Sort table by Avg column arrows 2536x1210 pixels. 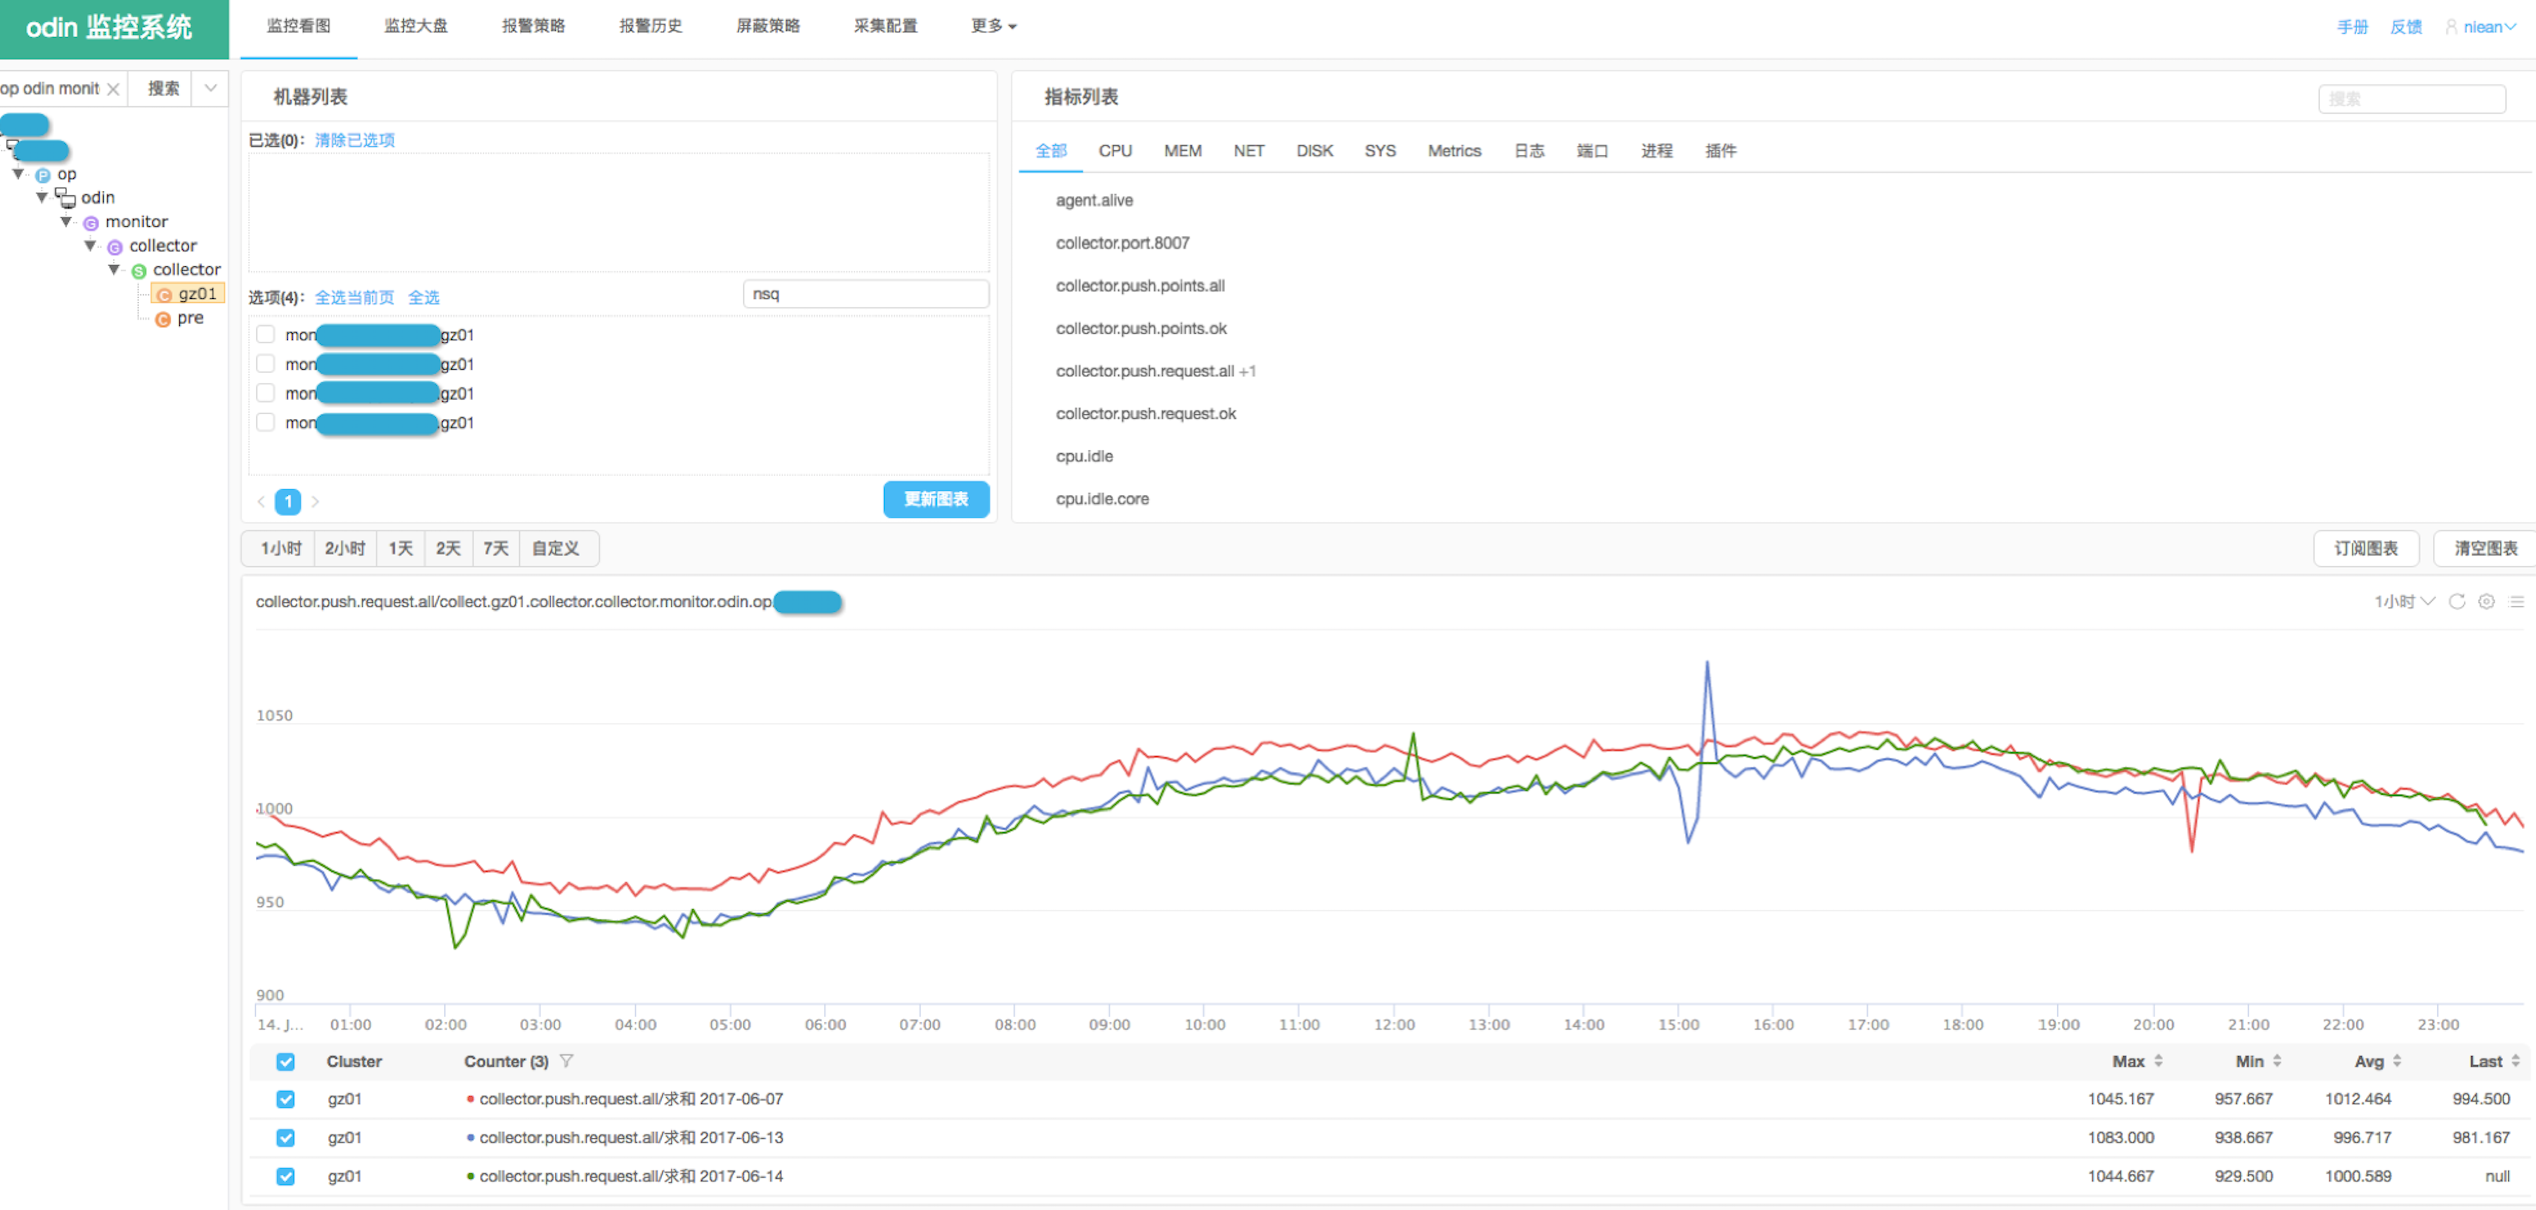(2397, 1061)
